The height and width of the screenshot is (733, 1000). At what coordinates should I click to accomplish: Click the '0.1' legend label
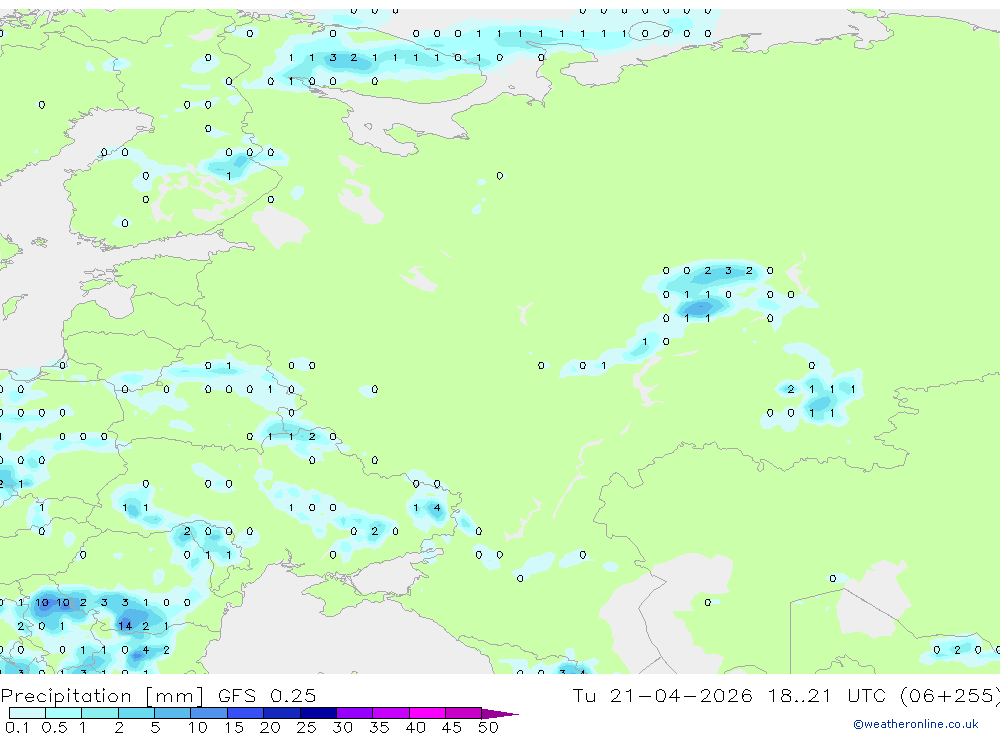(17, 727)
